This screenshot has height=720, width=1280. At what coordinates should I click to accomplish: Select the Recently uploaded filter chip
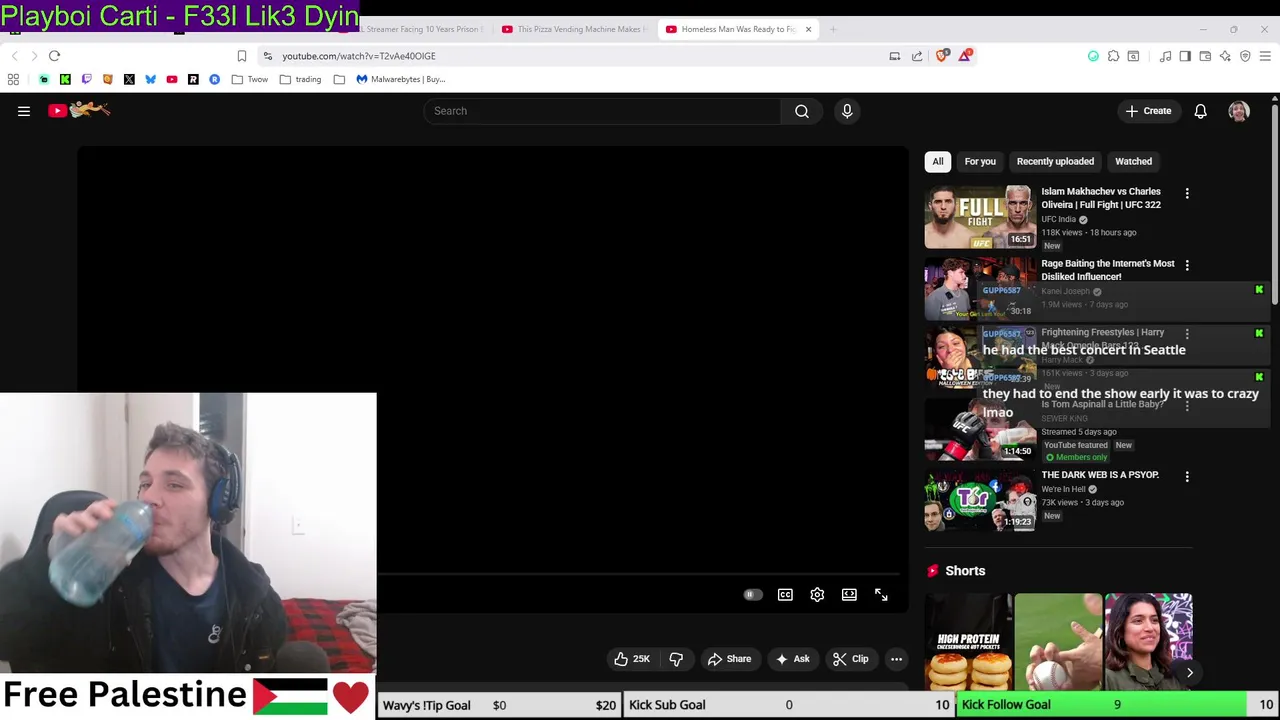tap(1055, 161)
